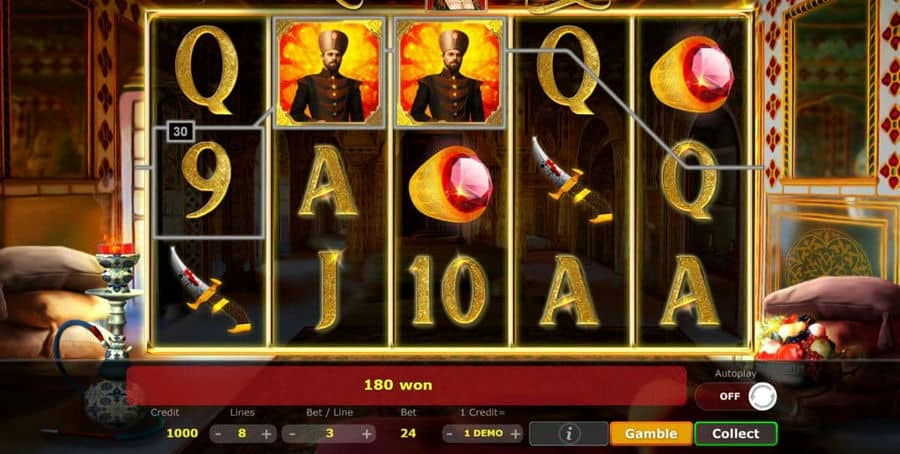The height and width of the screenshot is (454, 900).
Task: Open the info paytable button
Action: [x=568, y=433]
